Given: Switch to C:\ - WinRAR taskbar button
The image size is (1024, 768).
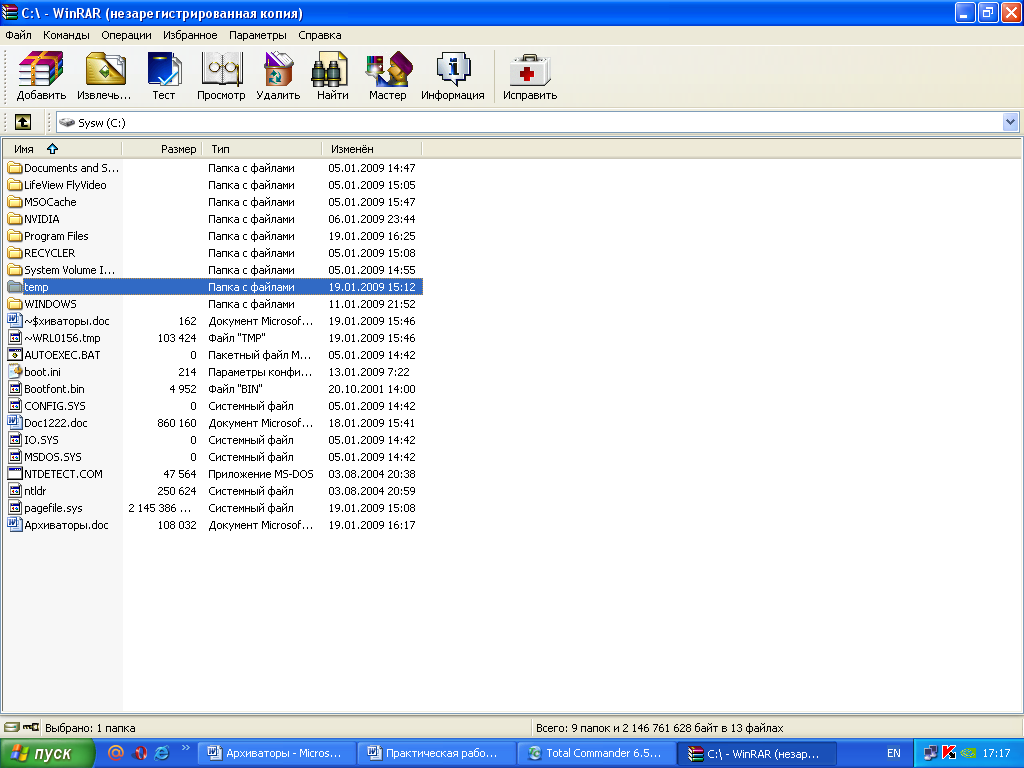Looking at the screenshot, I should (x=756, y=753).
